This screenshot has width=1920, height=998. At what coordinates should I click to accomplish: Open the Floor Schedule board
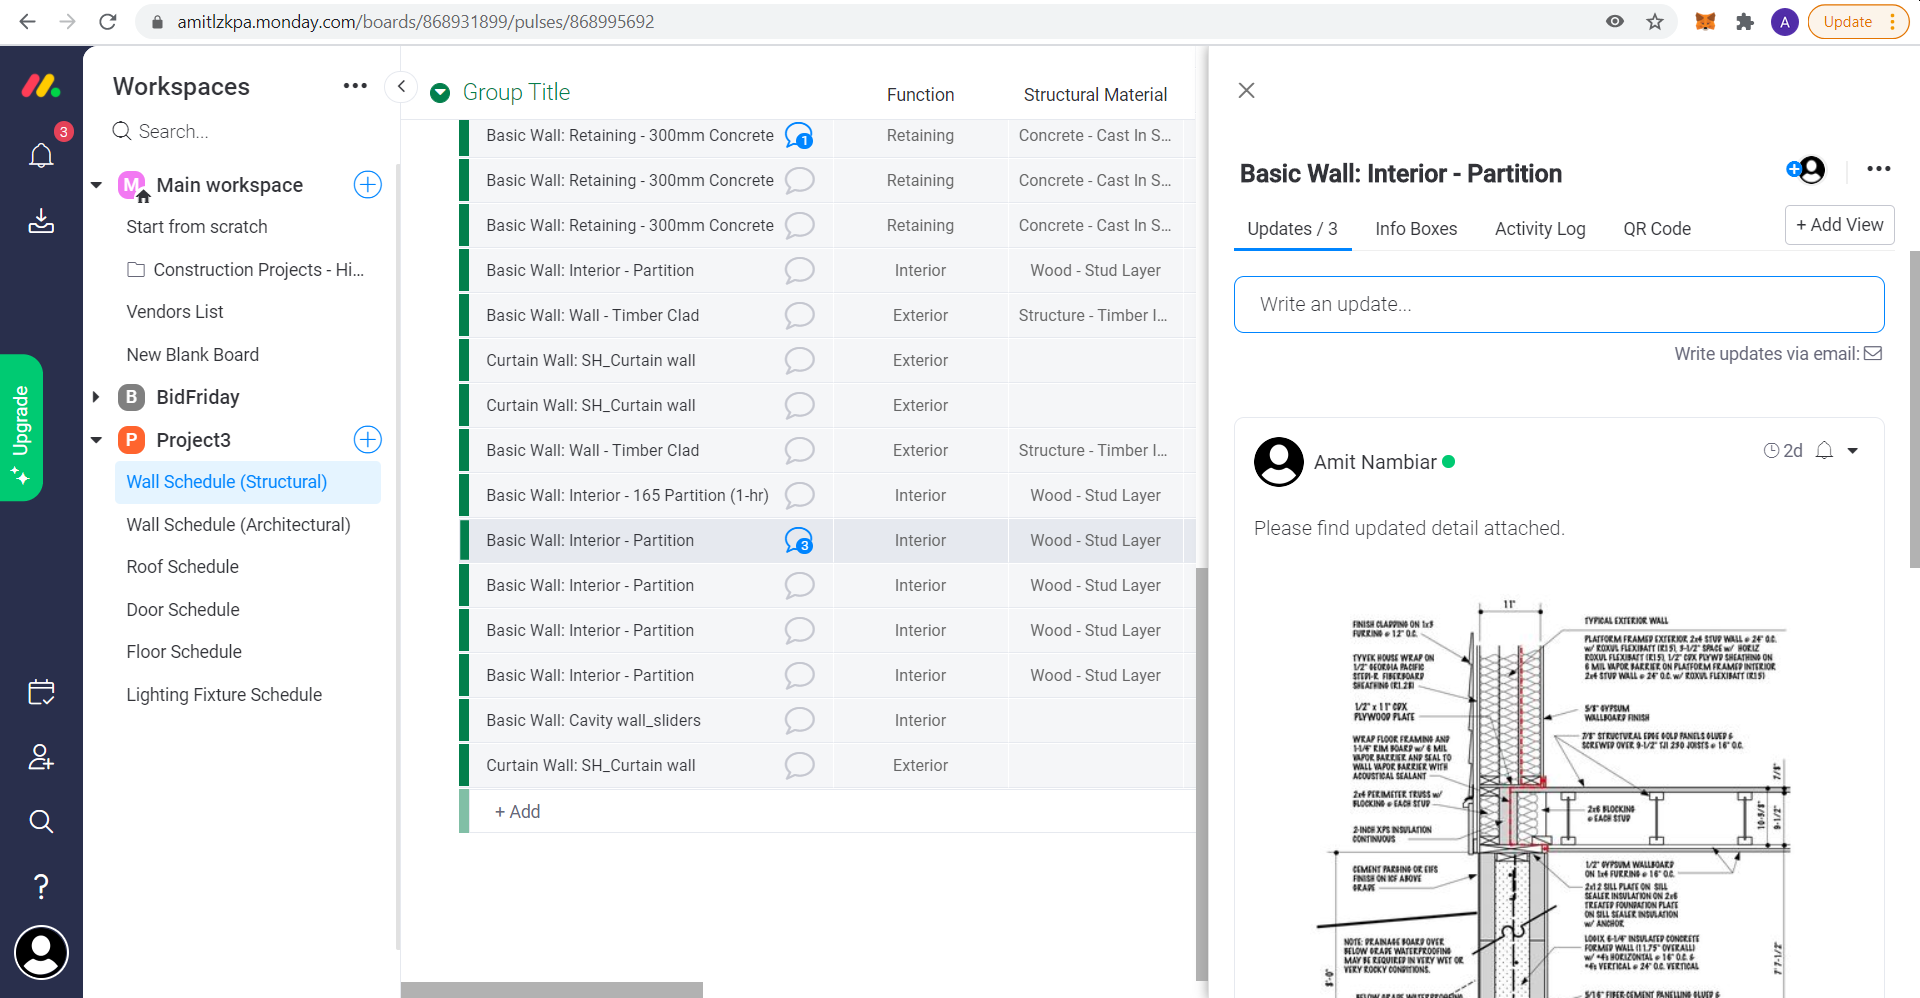184,652
